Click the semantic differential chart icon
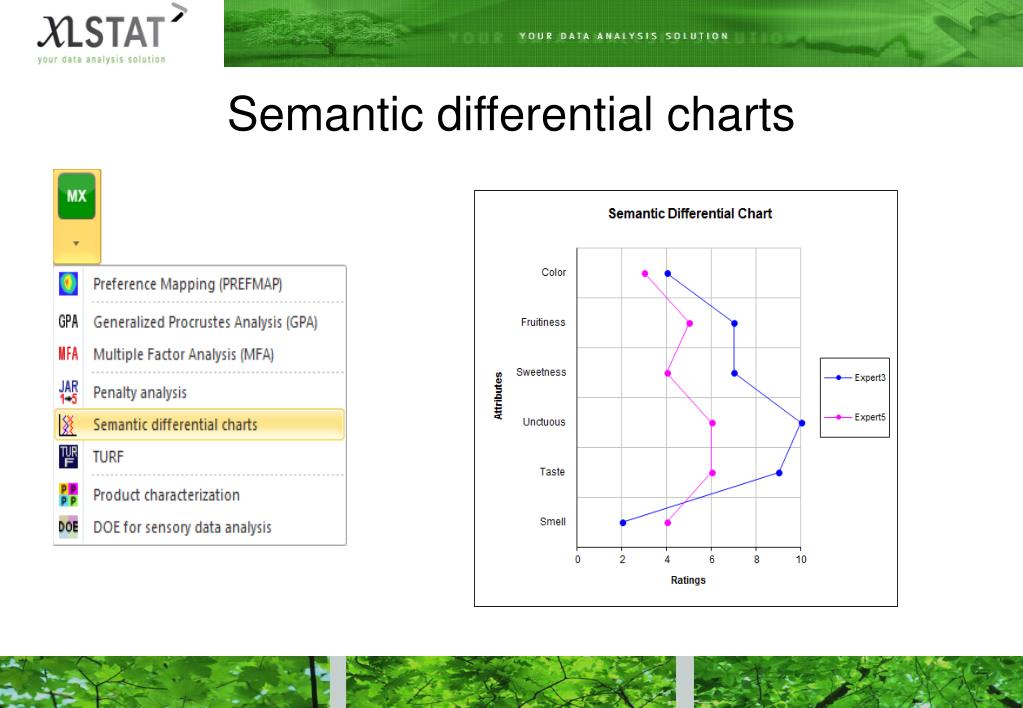The image size is (1023, 708). tap(69, 425)
